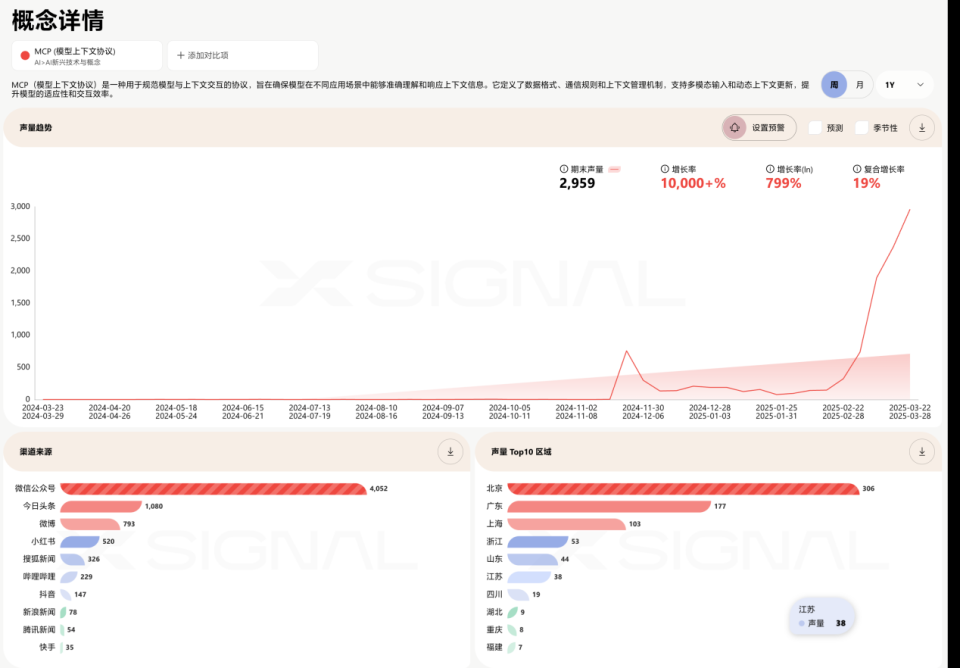Download the 声量 Top10 区域 chart
This screenshot has width=960, height=668.
[921, 452]
